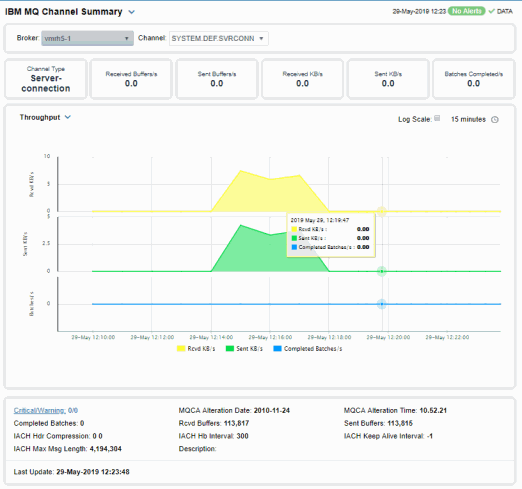Click the MQCA Alteration Time value 10.52.21
The width and height of the screenshot is (522, 489).
[433, 410]
